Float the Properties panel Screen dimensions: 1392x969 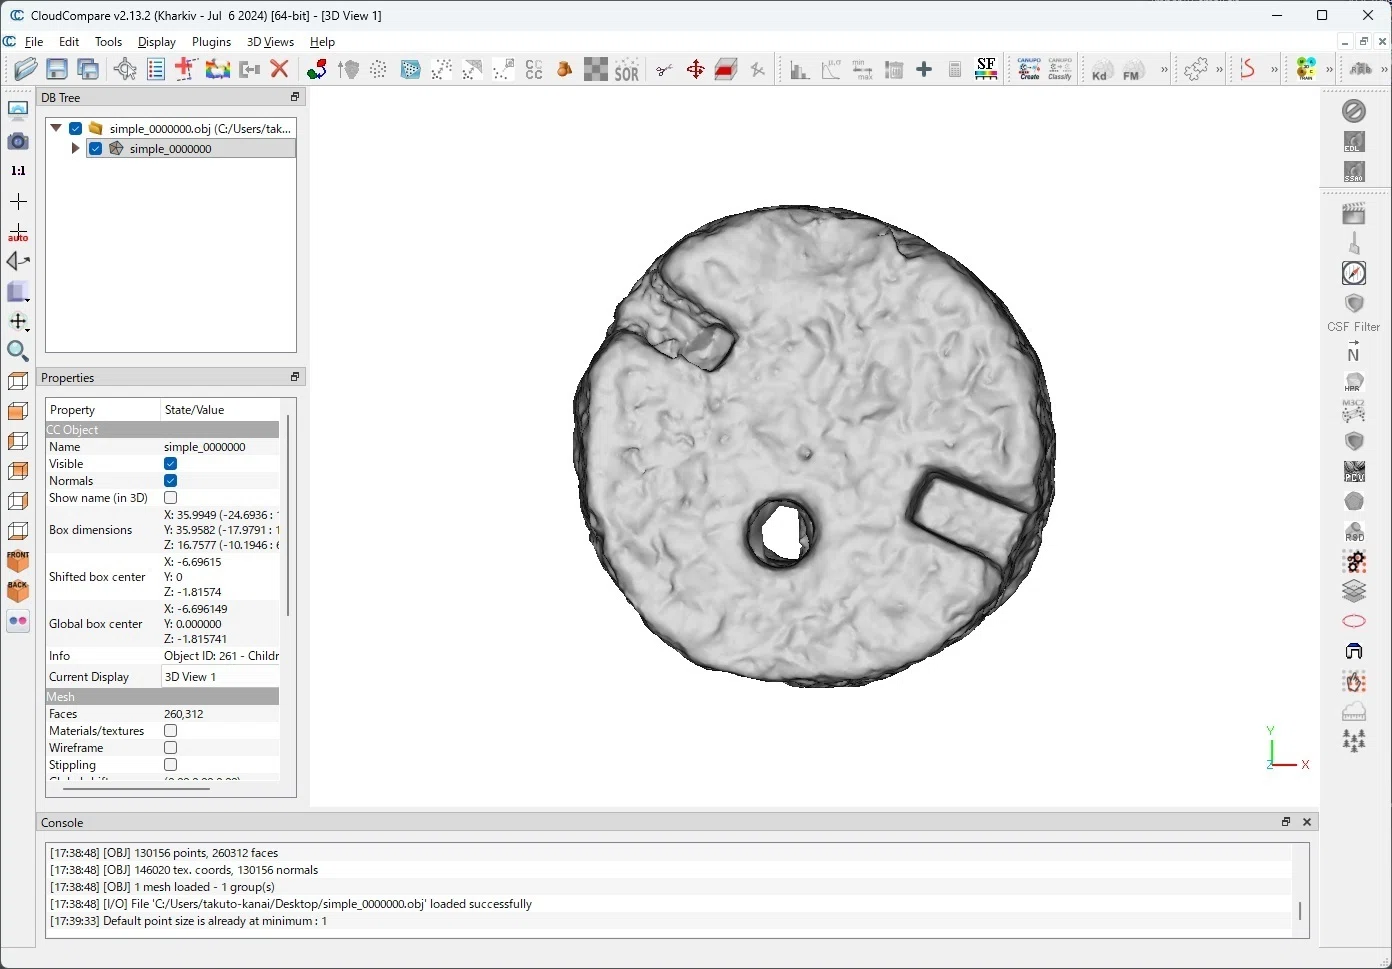(x=295, y=377)
